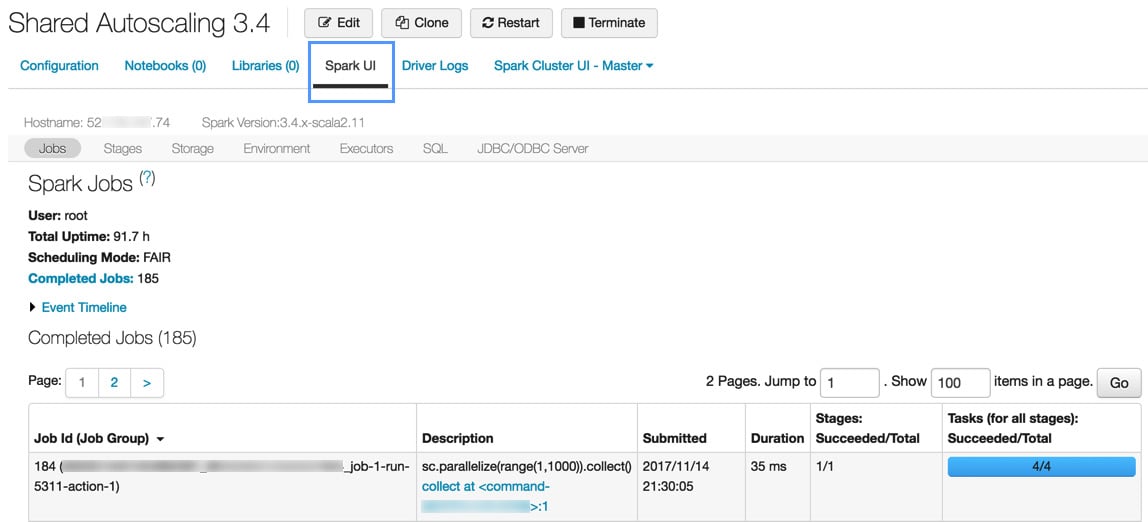Click the 4/4 tasks progress bar
Image resolution: width=1148 pixels, height=522 pixels.
click(x=1041, y=466)
